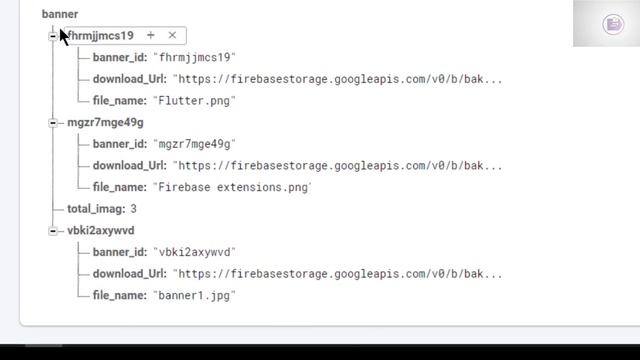This screenshot has height=360, width=640.
Task: Edit the file_name value banner1.jpg
Action: tap(194, 296)
